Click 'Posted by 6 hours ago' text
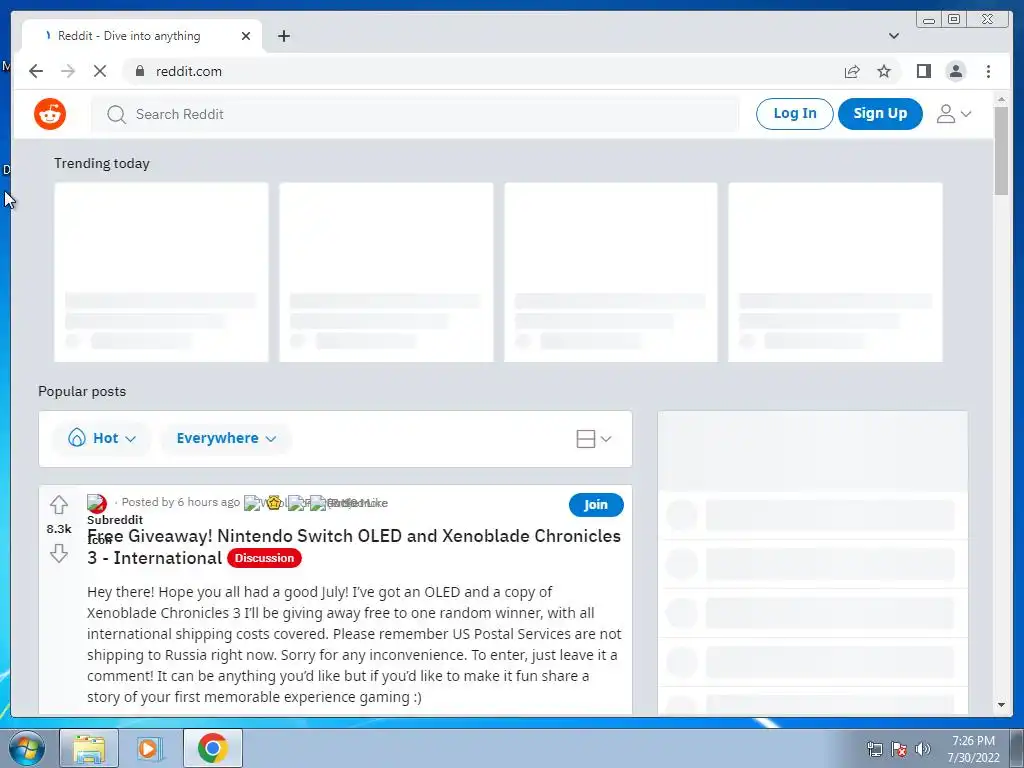 [181, 502]
